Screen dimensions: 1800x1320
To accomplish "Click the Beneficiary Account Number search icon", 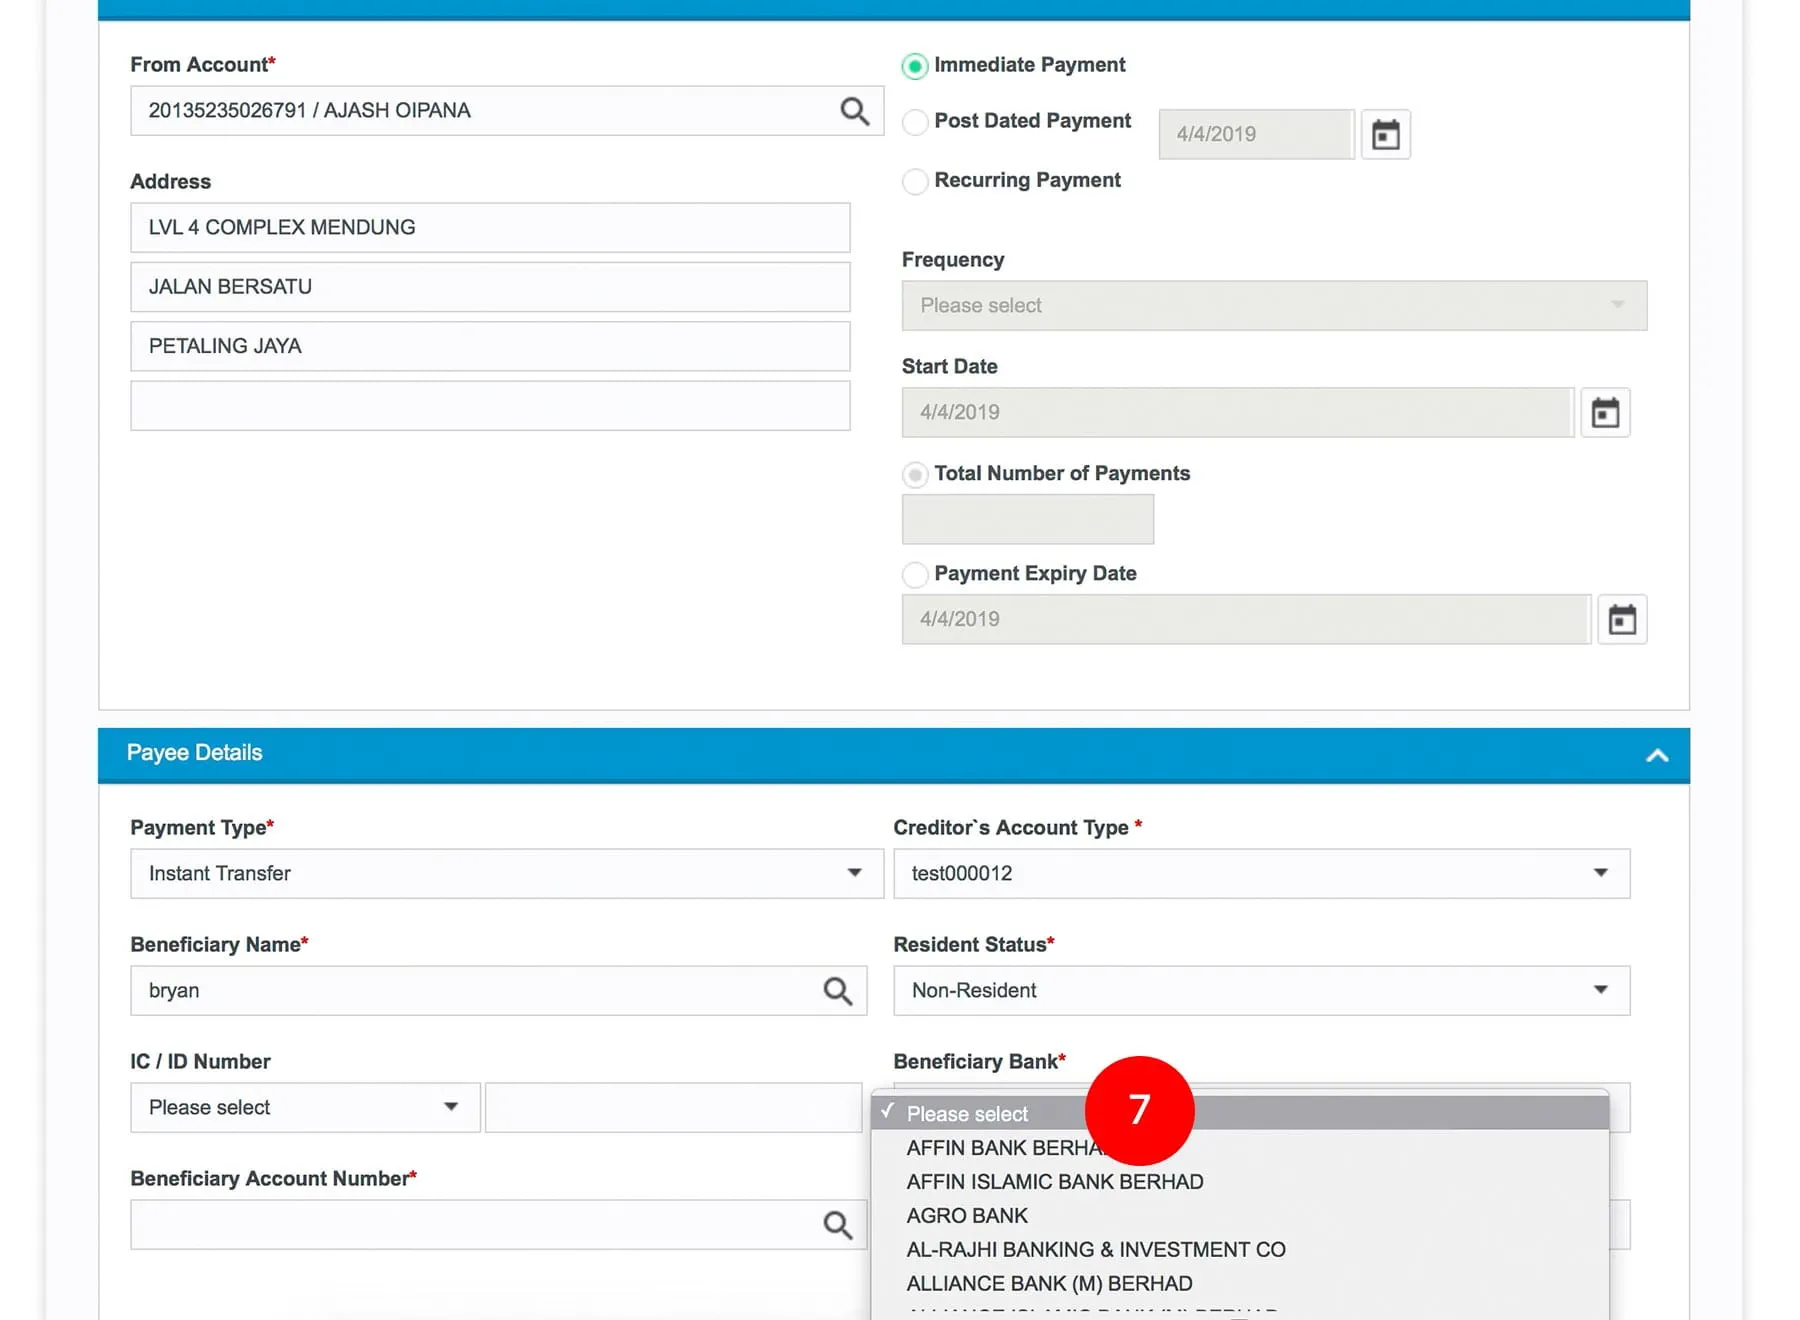I will tap(837, 1225).
